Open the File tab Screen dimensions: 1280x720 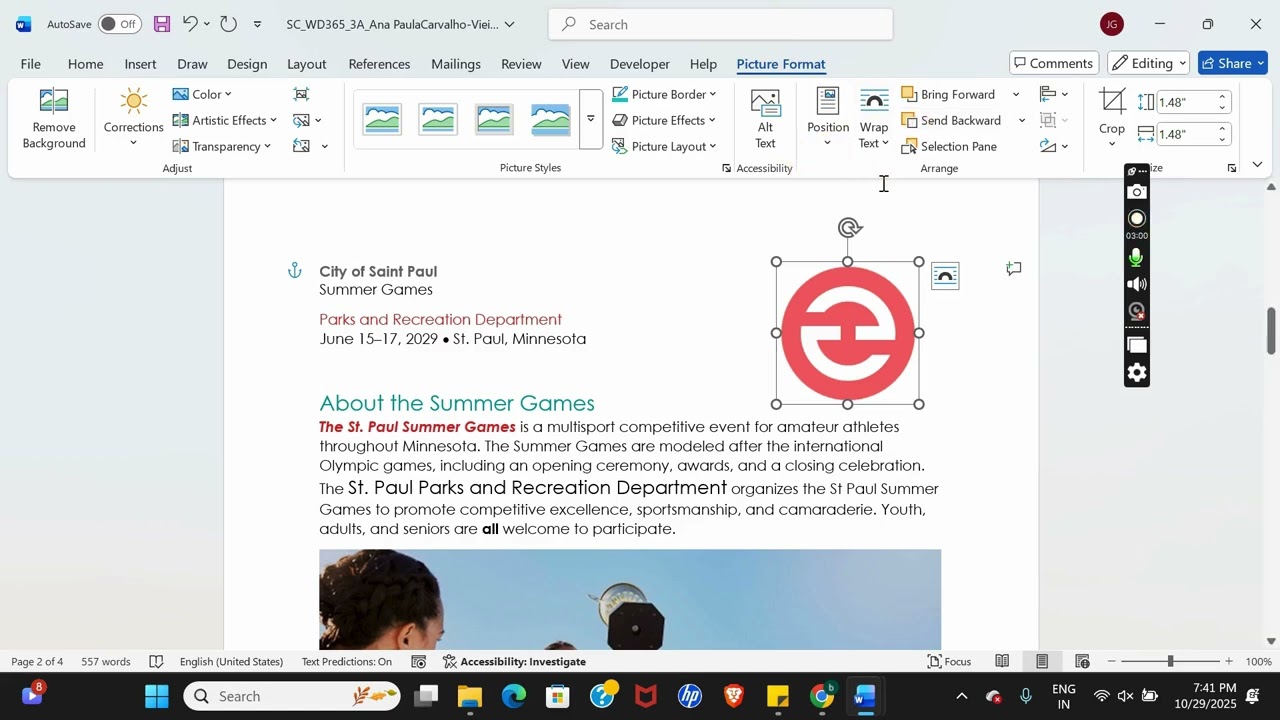31,64
